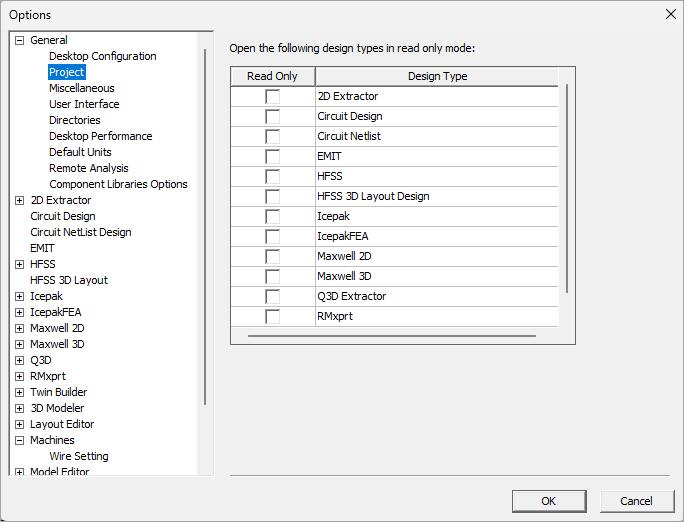Expand the Q3D tree node
Screen dimensions: 684x522
click(x=19, y=361)
